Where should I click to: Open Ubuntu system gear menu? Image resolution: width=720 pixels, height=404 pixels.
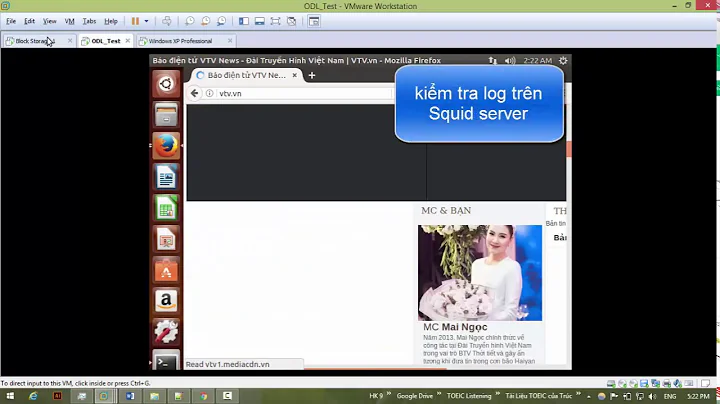(563, 61)
